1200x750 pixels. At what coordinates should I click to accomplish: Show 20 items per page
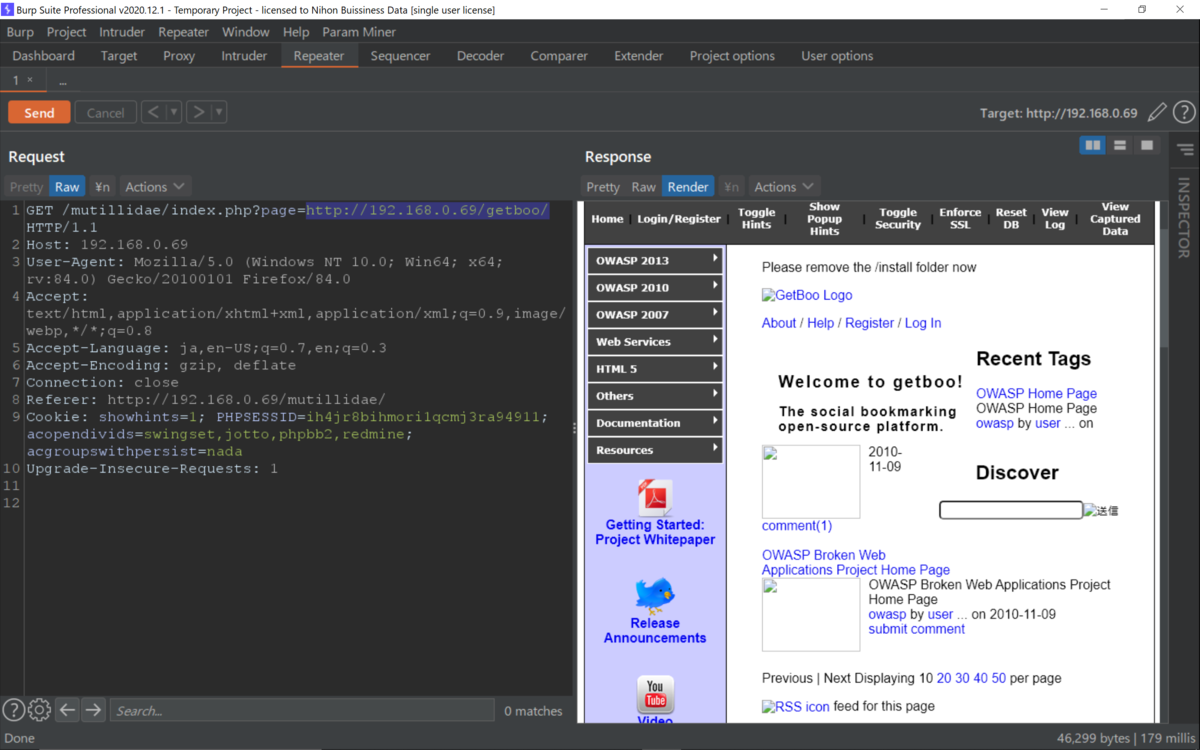click(944, 678)
